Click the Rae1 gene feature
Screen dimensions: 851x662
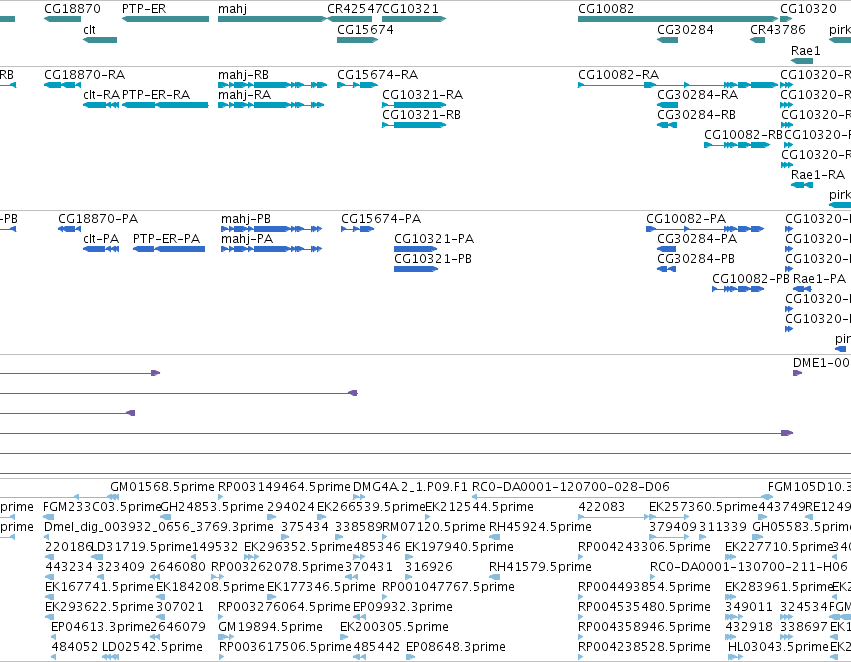point(802,61)
